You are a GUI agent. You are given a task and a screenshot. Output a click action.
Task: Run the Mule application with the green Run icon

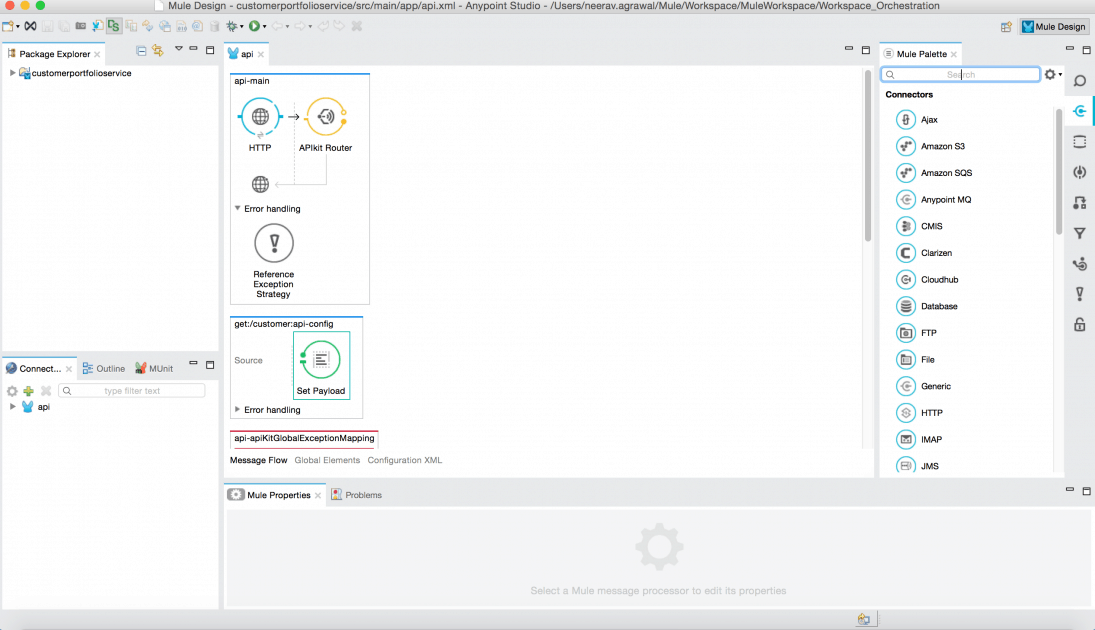click(253, 27)
